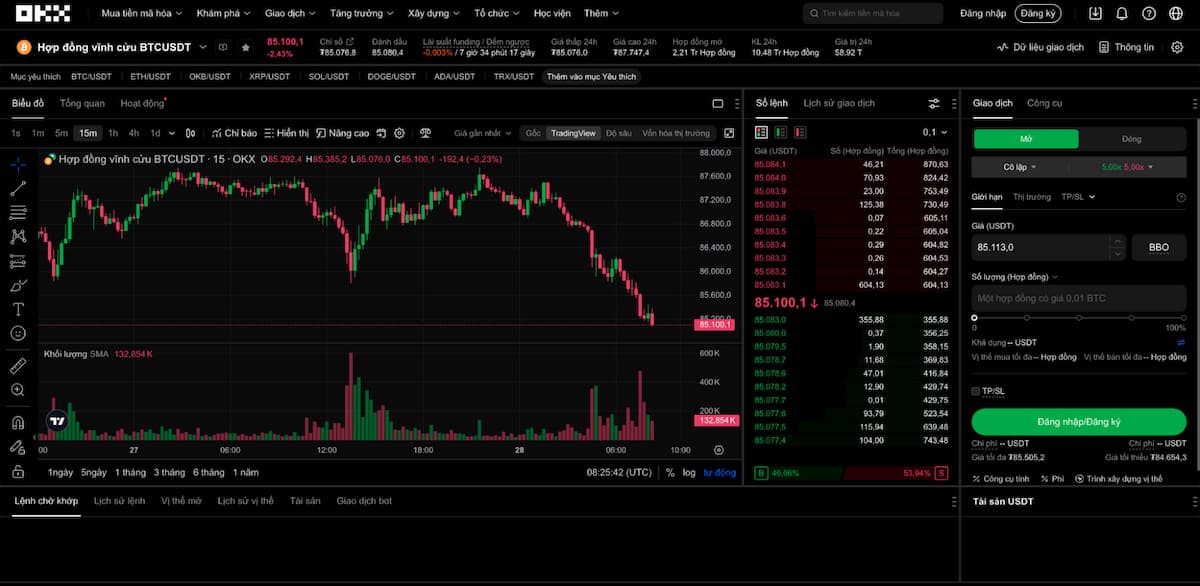Enable the TP/SL checkbox
The height and width of the screenshot is (586, 1200).
pyautogui.click(x=976, y=391)
